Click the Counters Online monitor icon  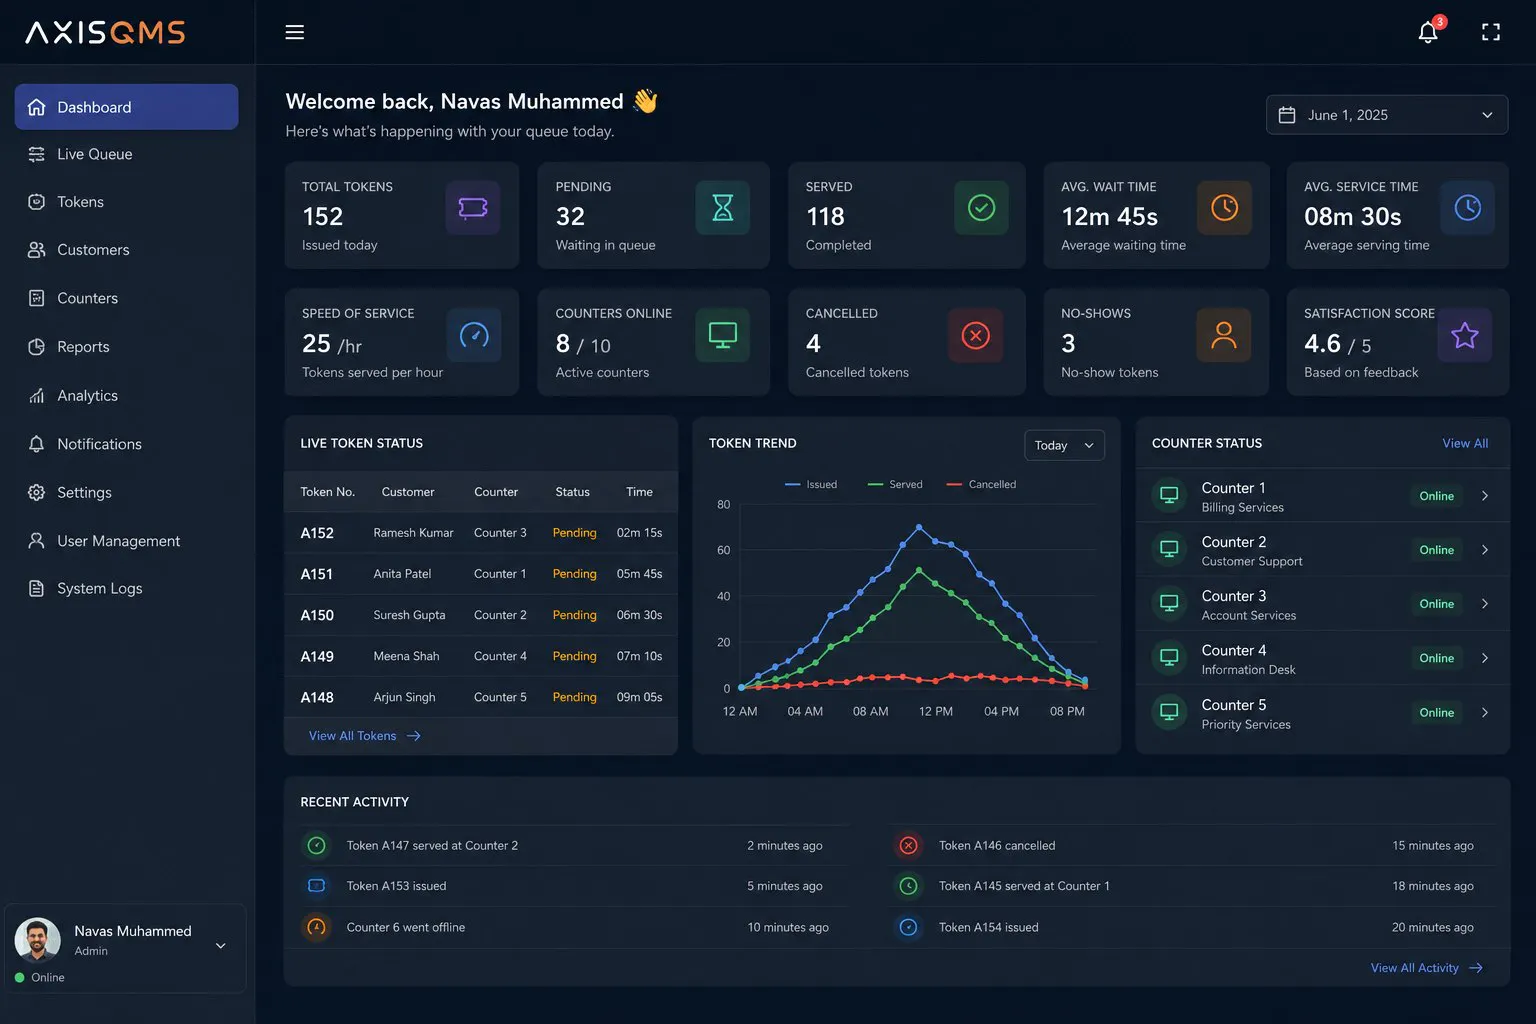point(722,335)
